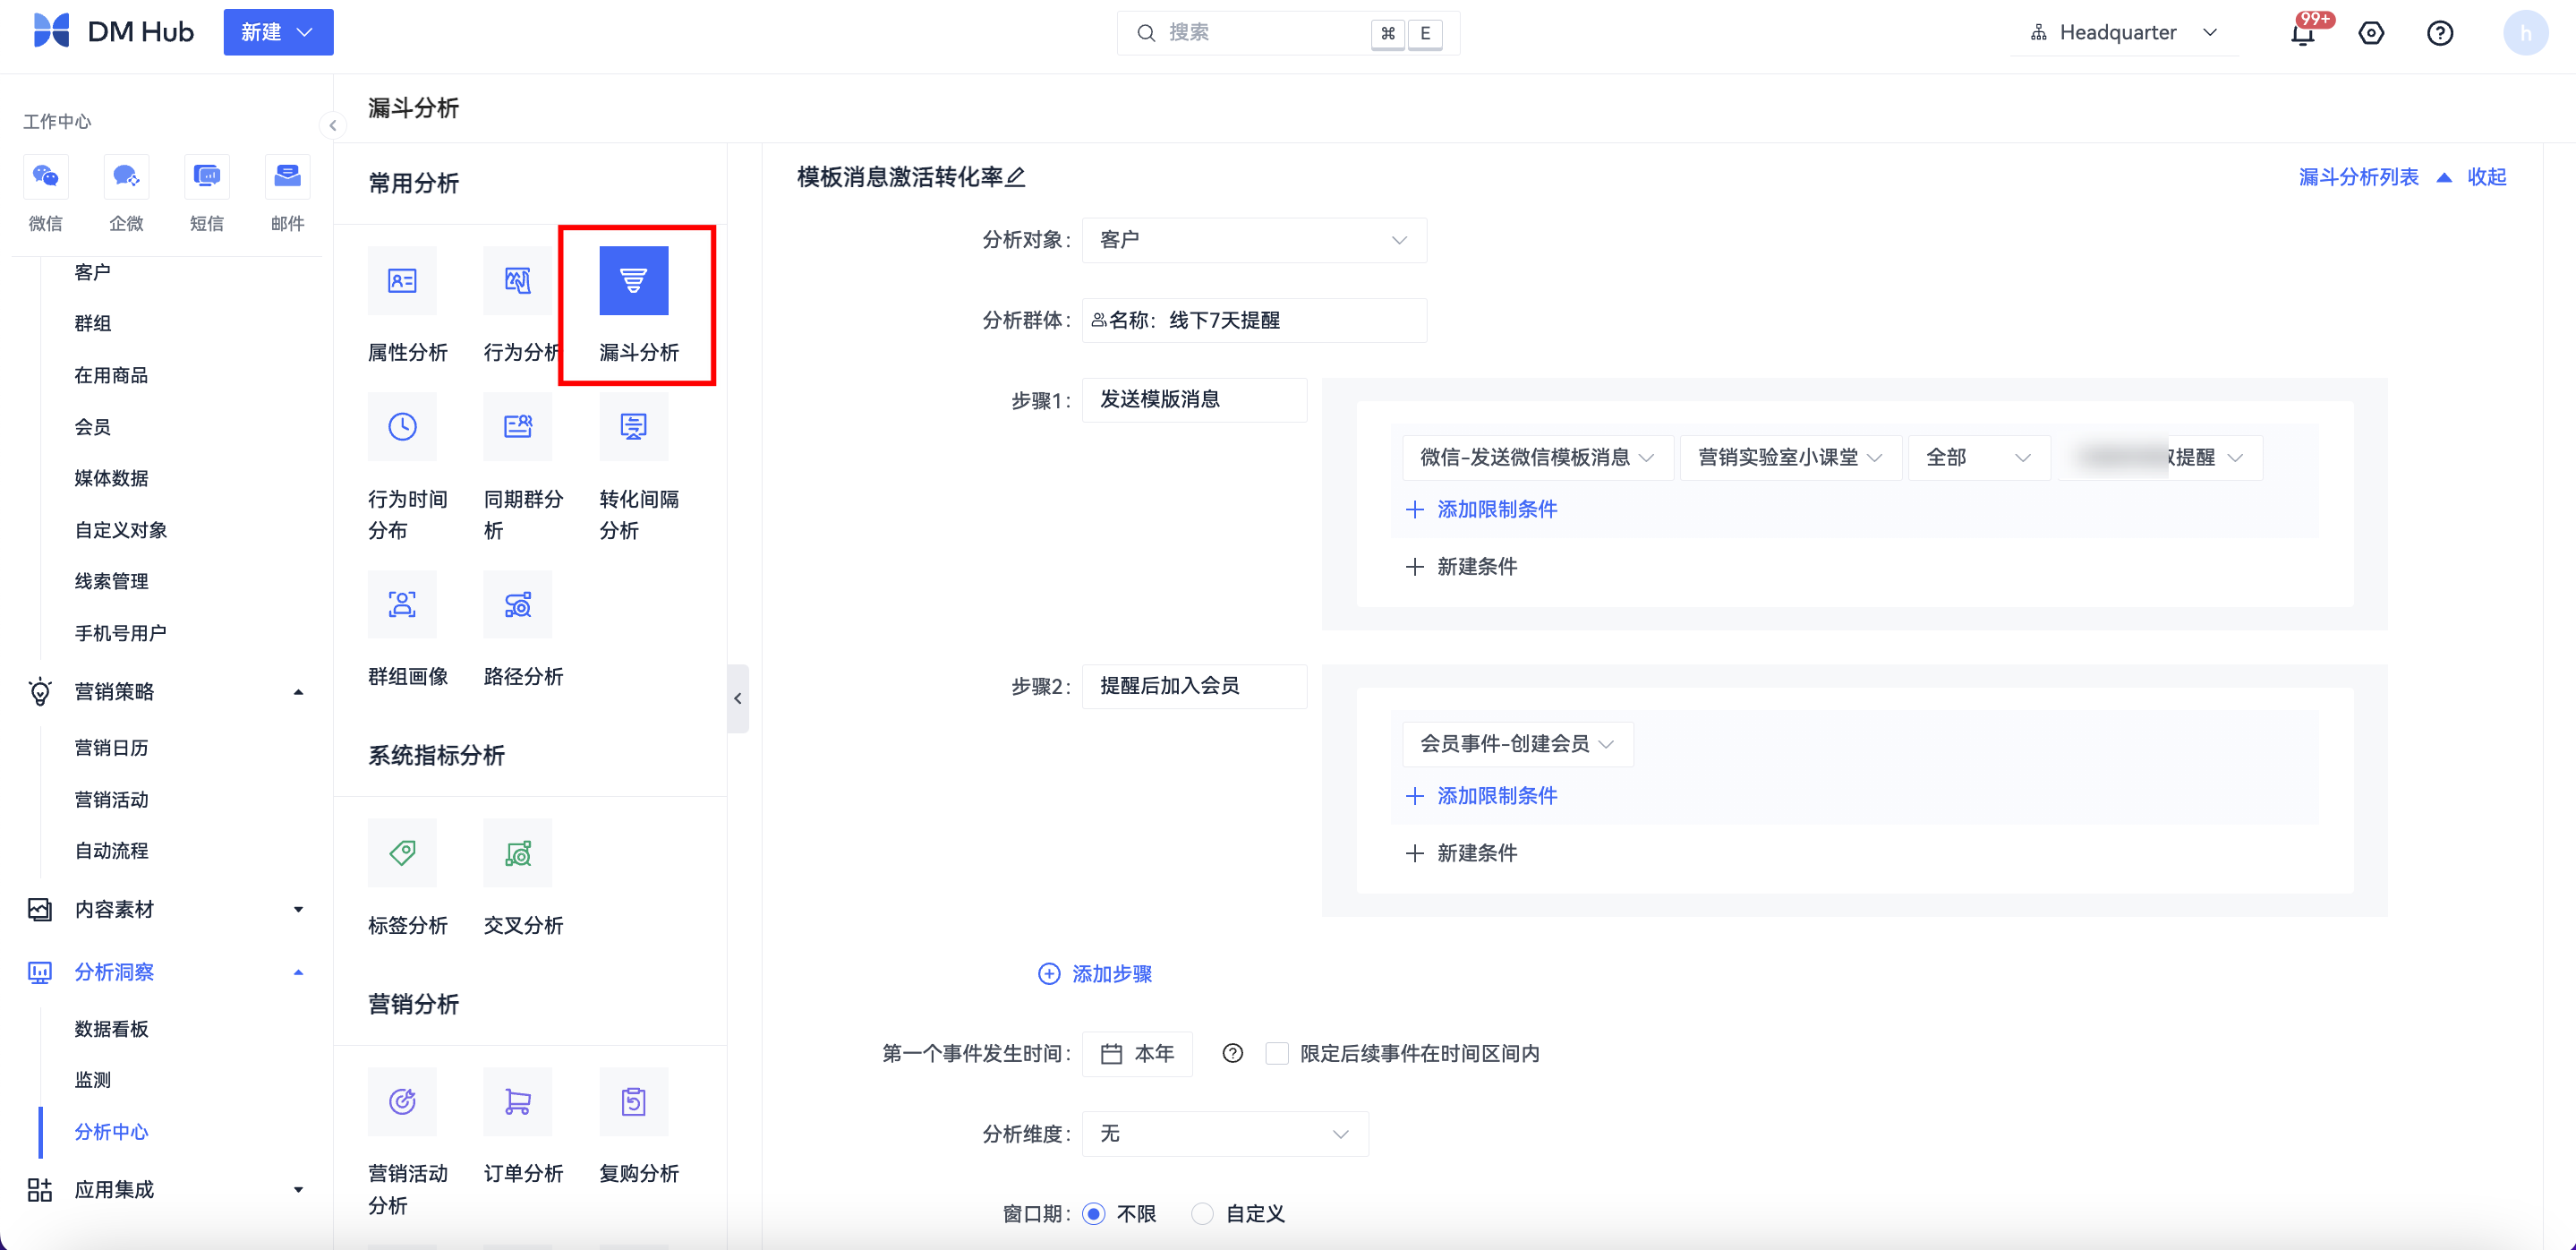Open 客户 in the sidebar
This screenshot has height=1250, width=2576.
(92, 272)
